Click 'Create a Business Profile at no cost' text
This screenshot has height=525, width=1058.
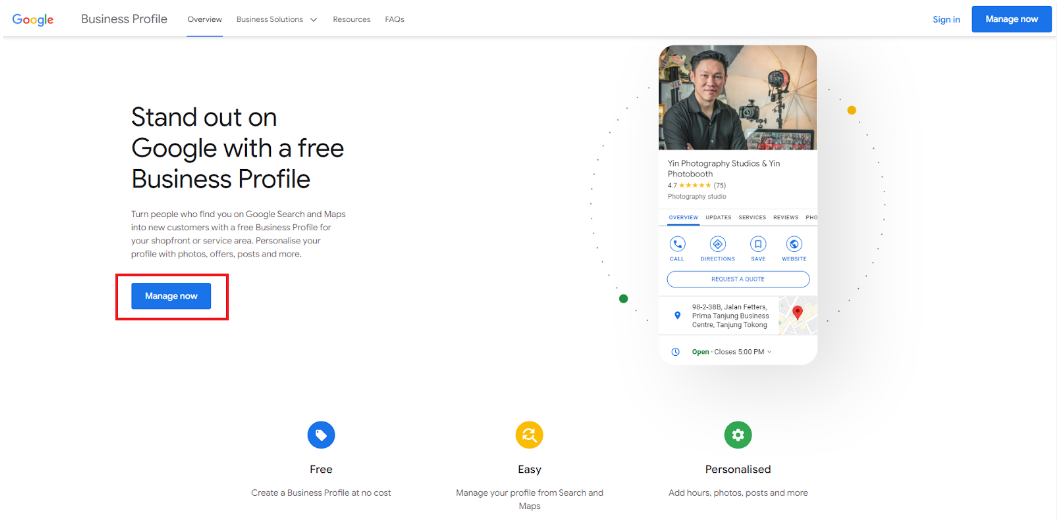pos(321,493)
